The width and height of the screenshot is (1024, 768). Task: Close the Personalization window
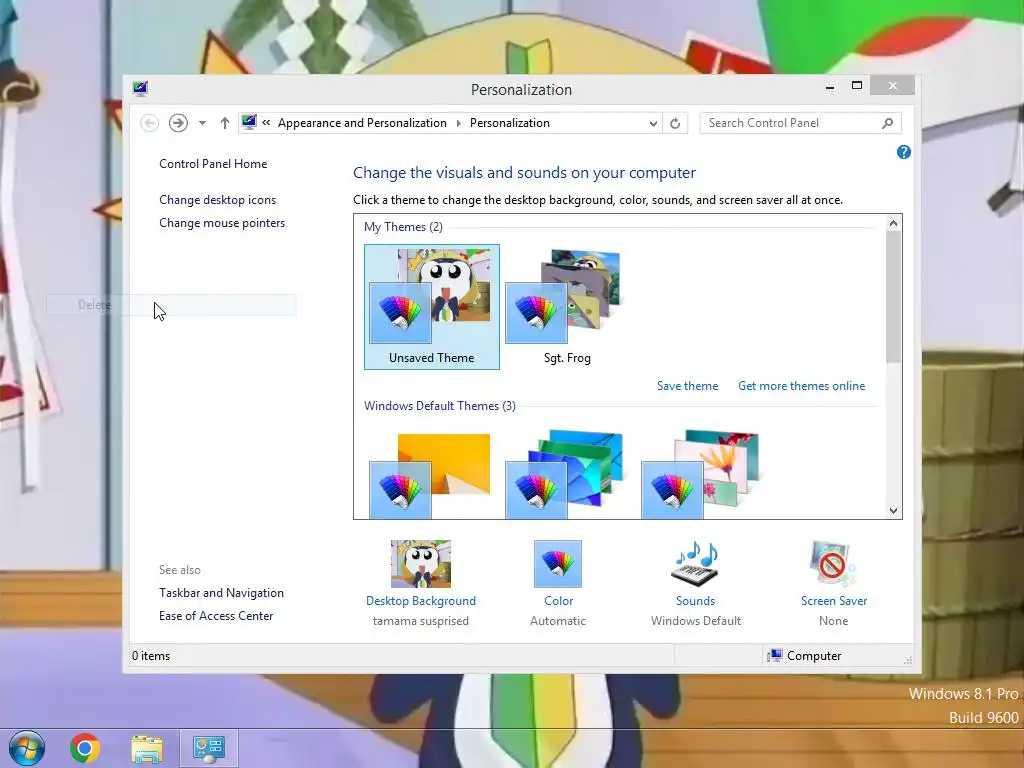[x=893, y=86]
